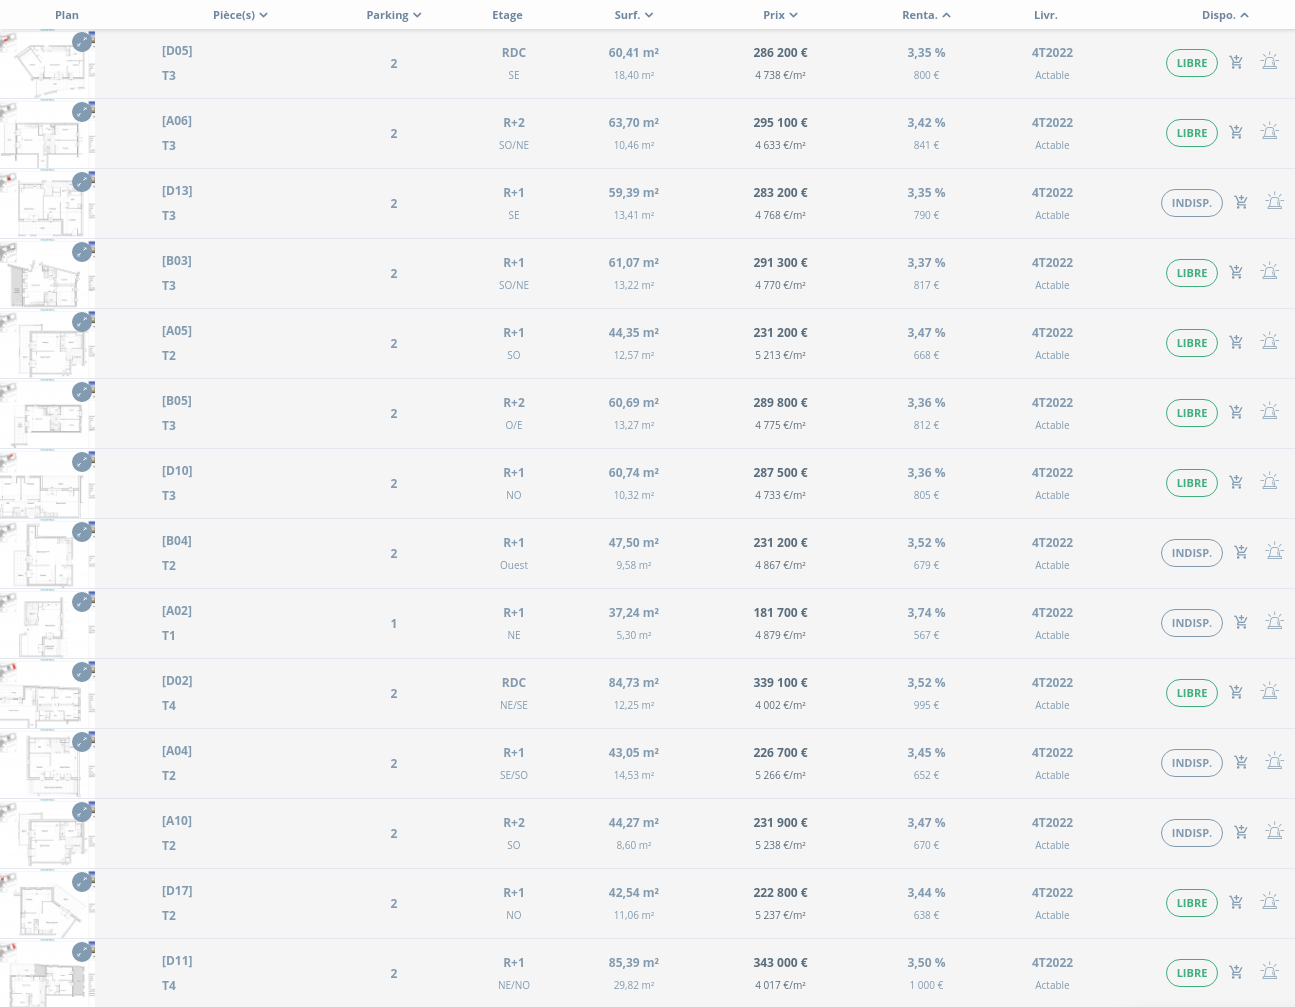This screenshot has width=1295, height=1007.
Task: Click the LIBRE badge for lot D05
Action: [1191, 63]
